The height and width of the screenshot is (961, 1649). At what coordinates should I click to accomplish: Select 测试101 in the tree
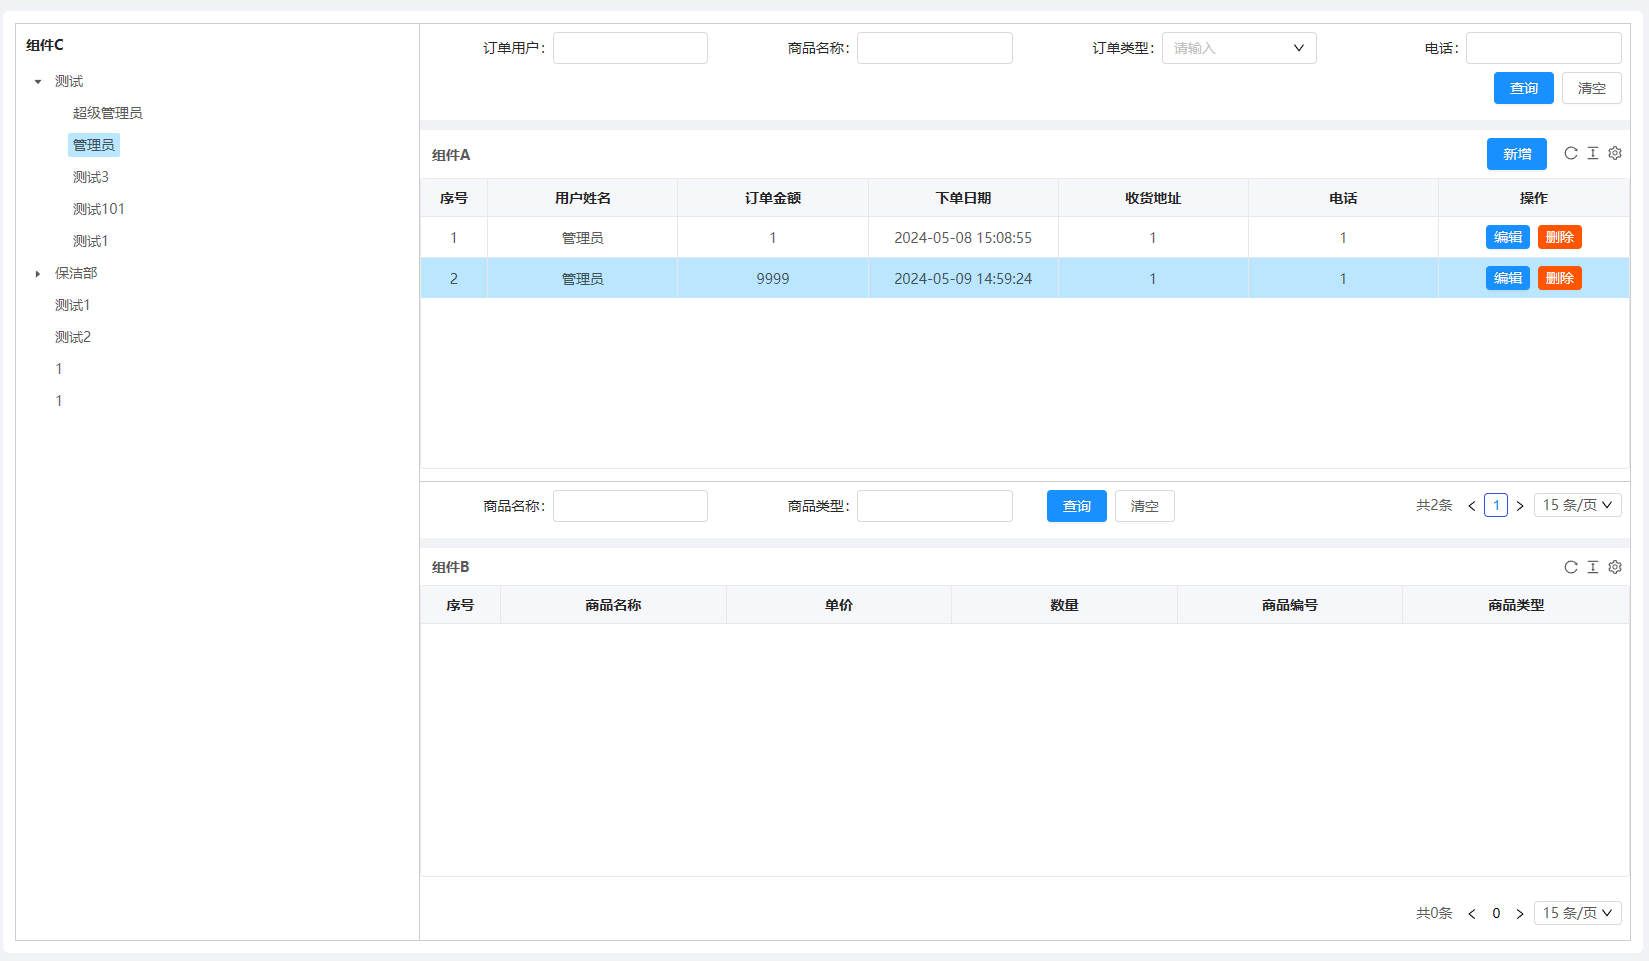click(99, 209)
